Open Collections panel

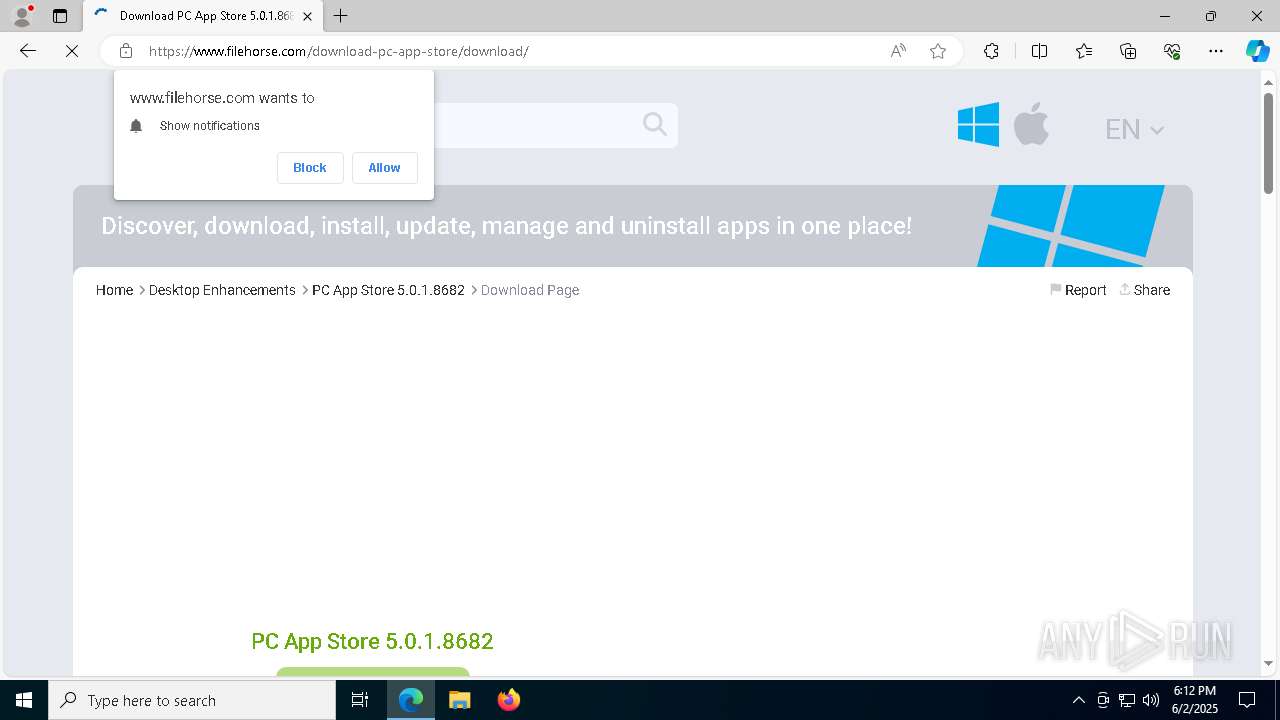(1128, 51)
